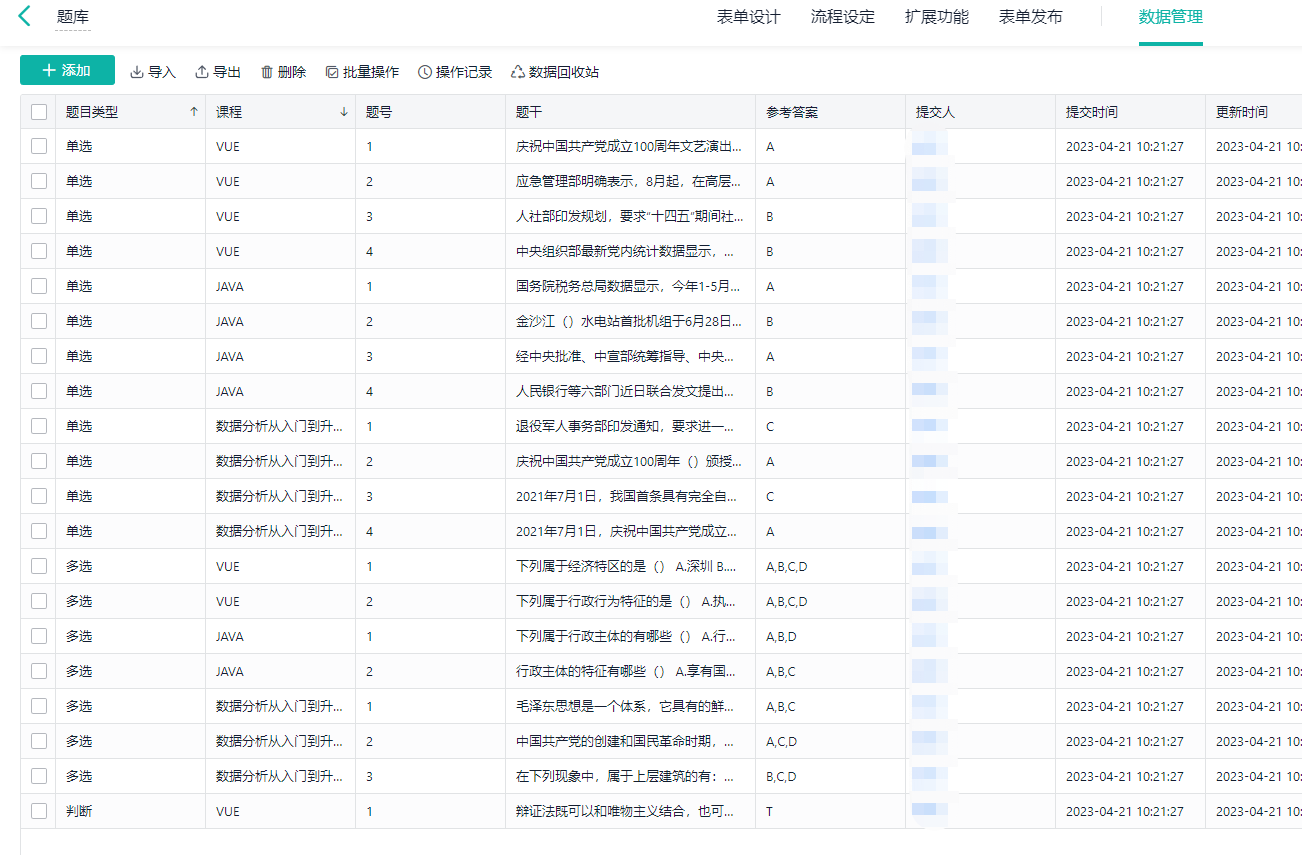Switch to the 表单设计 tab
The image size is (1302, 855).
coord(748,17)
